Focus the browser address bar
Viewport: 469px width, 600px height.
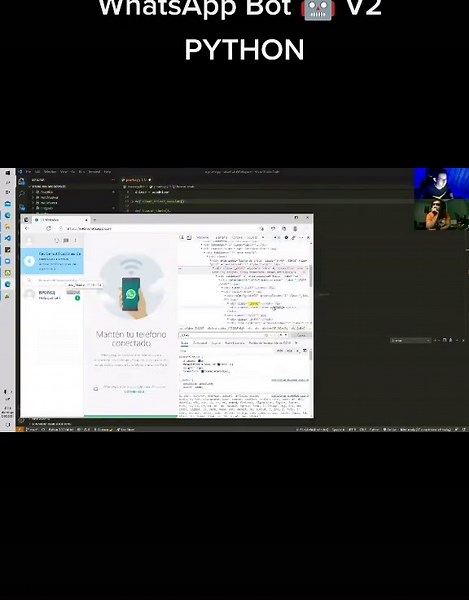point(157,228)
